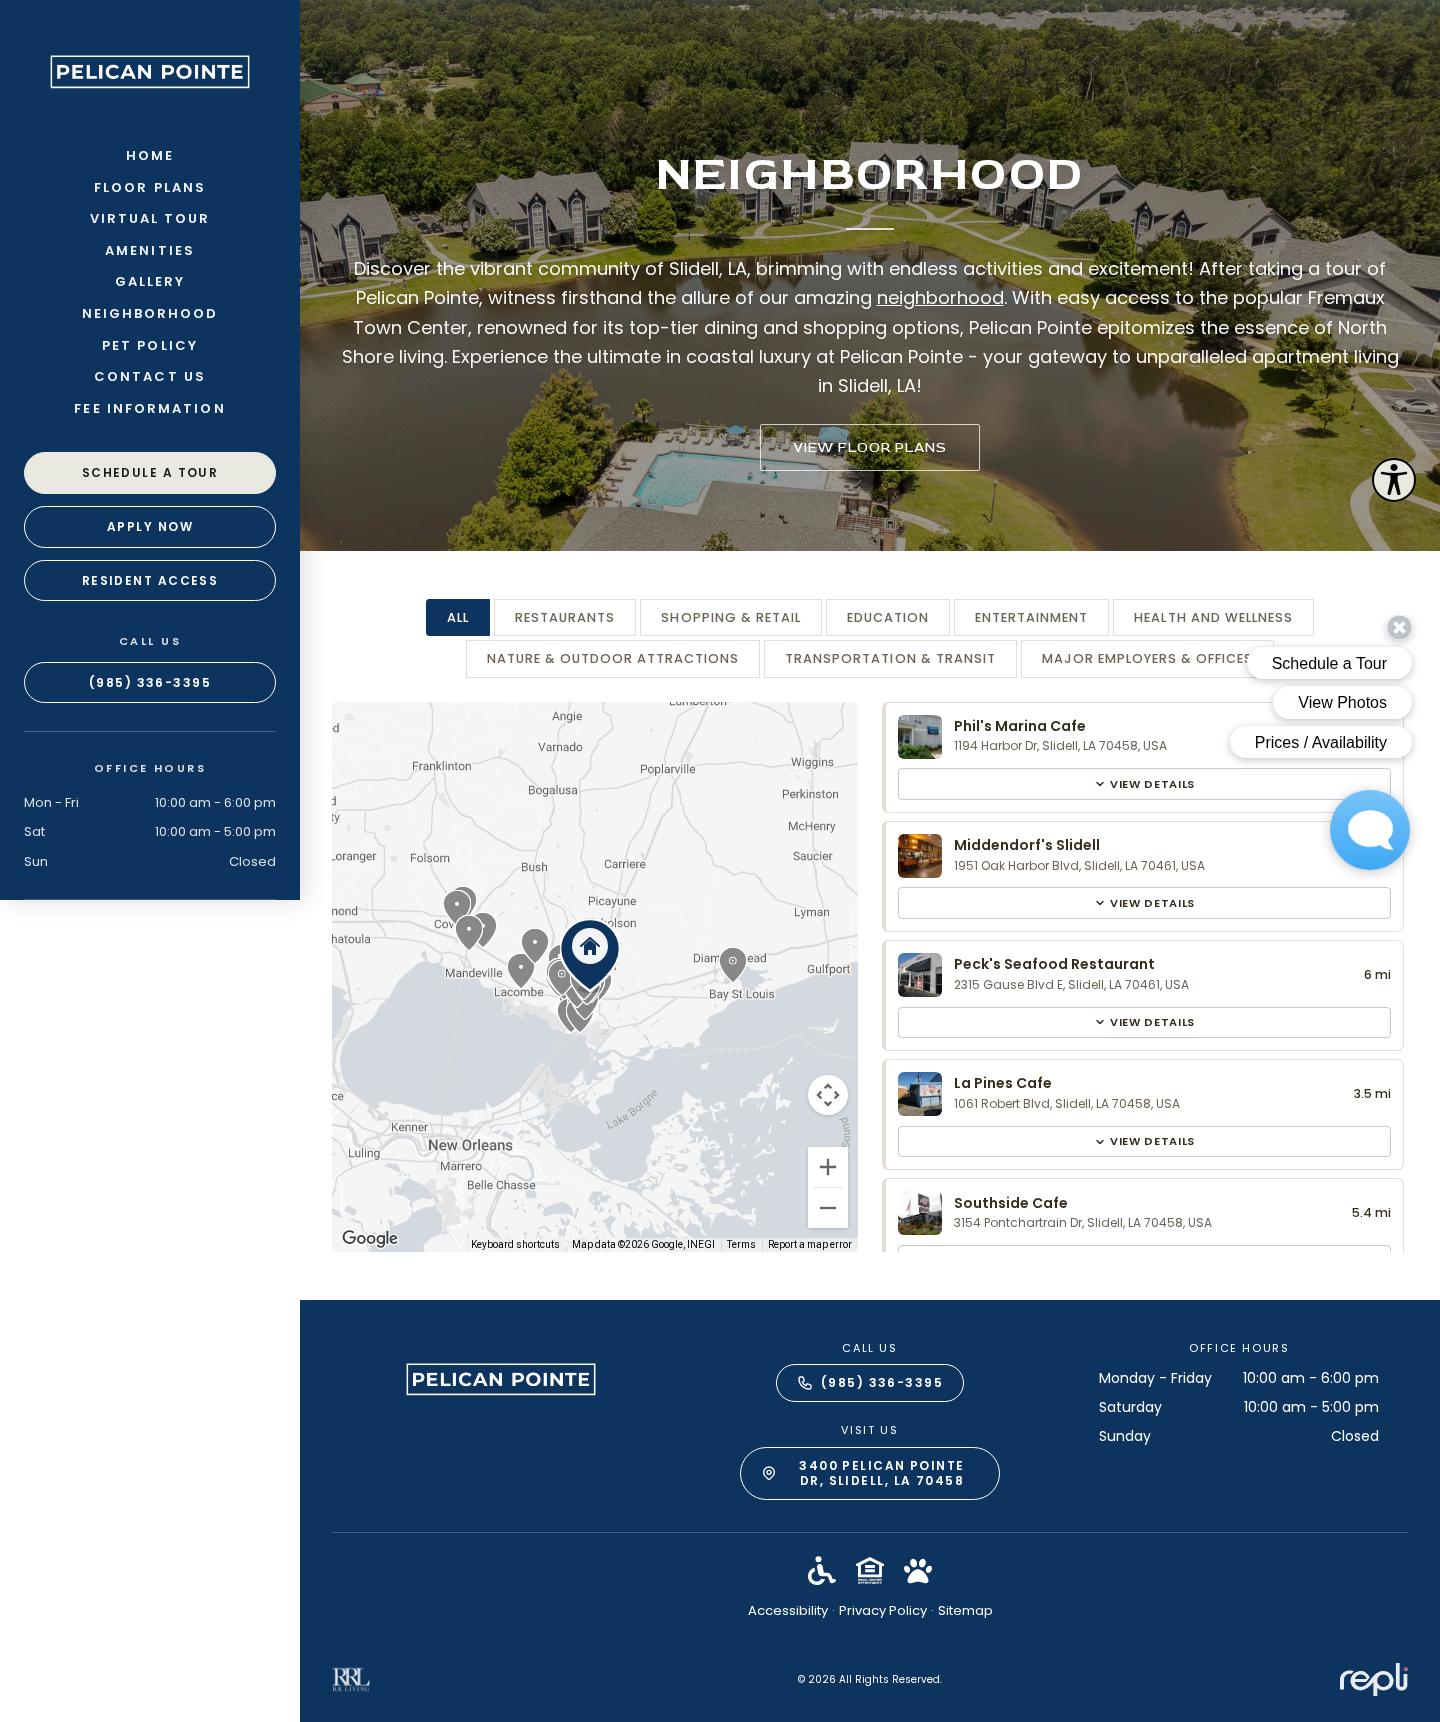
Task: Click the equal housing opportunity icon
Action: [870, 1571]
